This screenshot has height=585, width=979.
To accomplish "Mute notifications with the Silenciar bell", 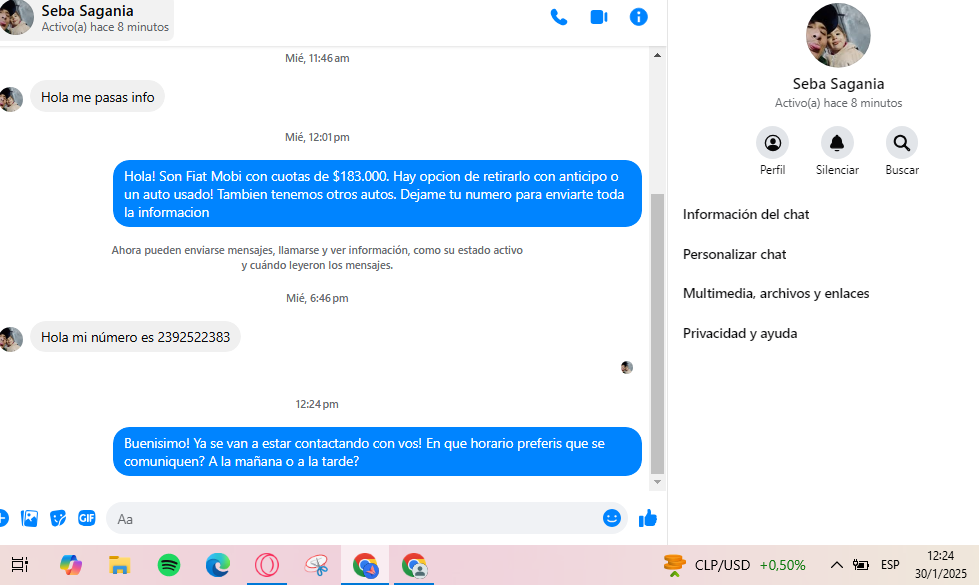I will click(837, 143).
